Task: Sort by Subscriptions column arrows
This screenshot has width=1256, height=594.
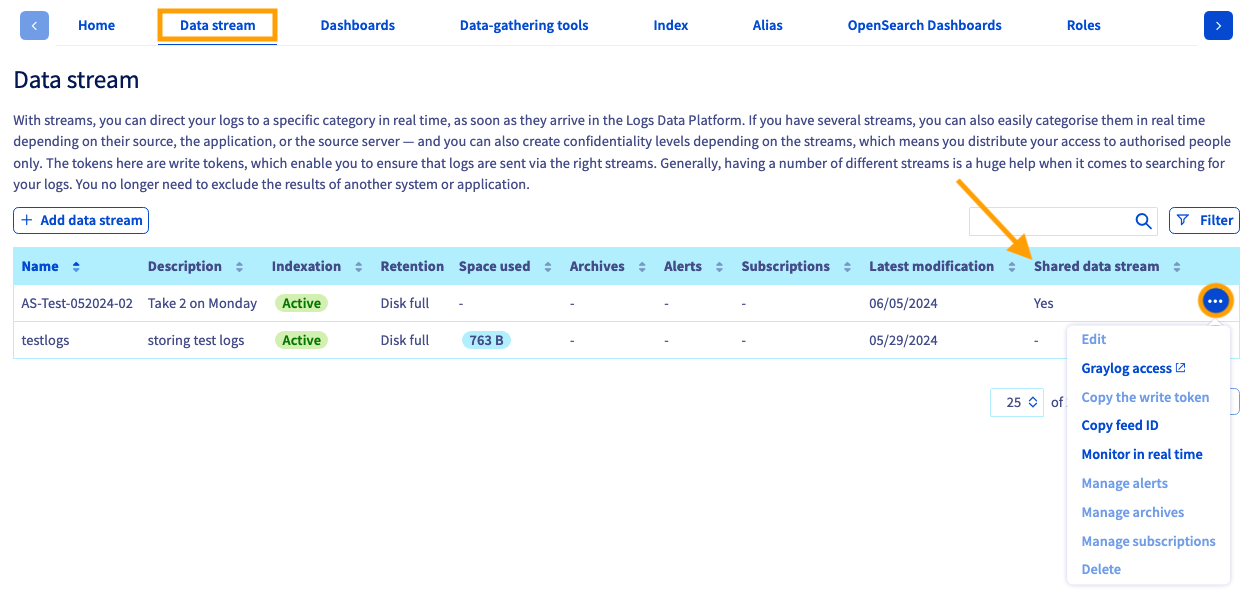Action: (x=847, y=267)
